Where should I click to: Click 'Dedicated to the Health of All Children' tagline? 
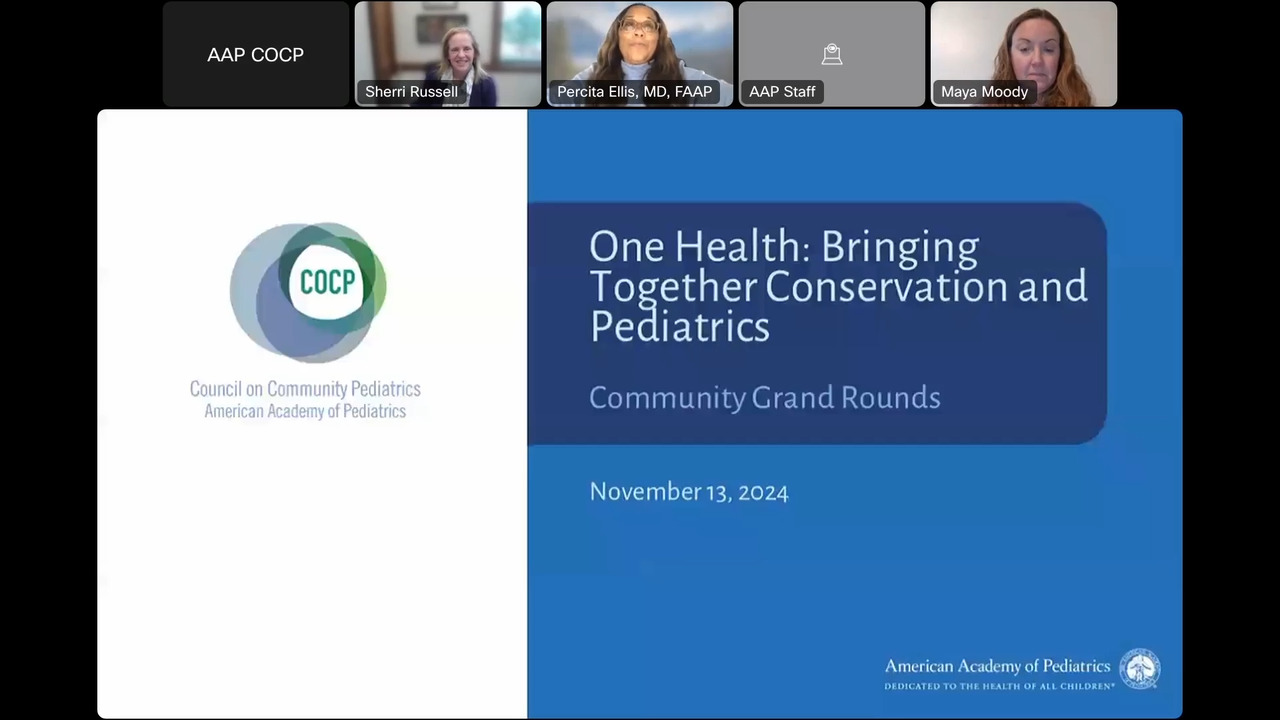click(999, 686)
